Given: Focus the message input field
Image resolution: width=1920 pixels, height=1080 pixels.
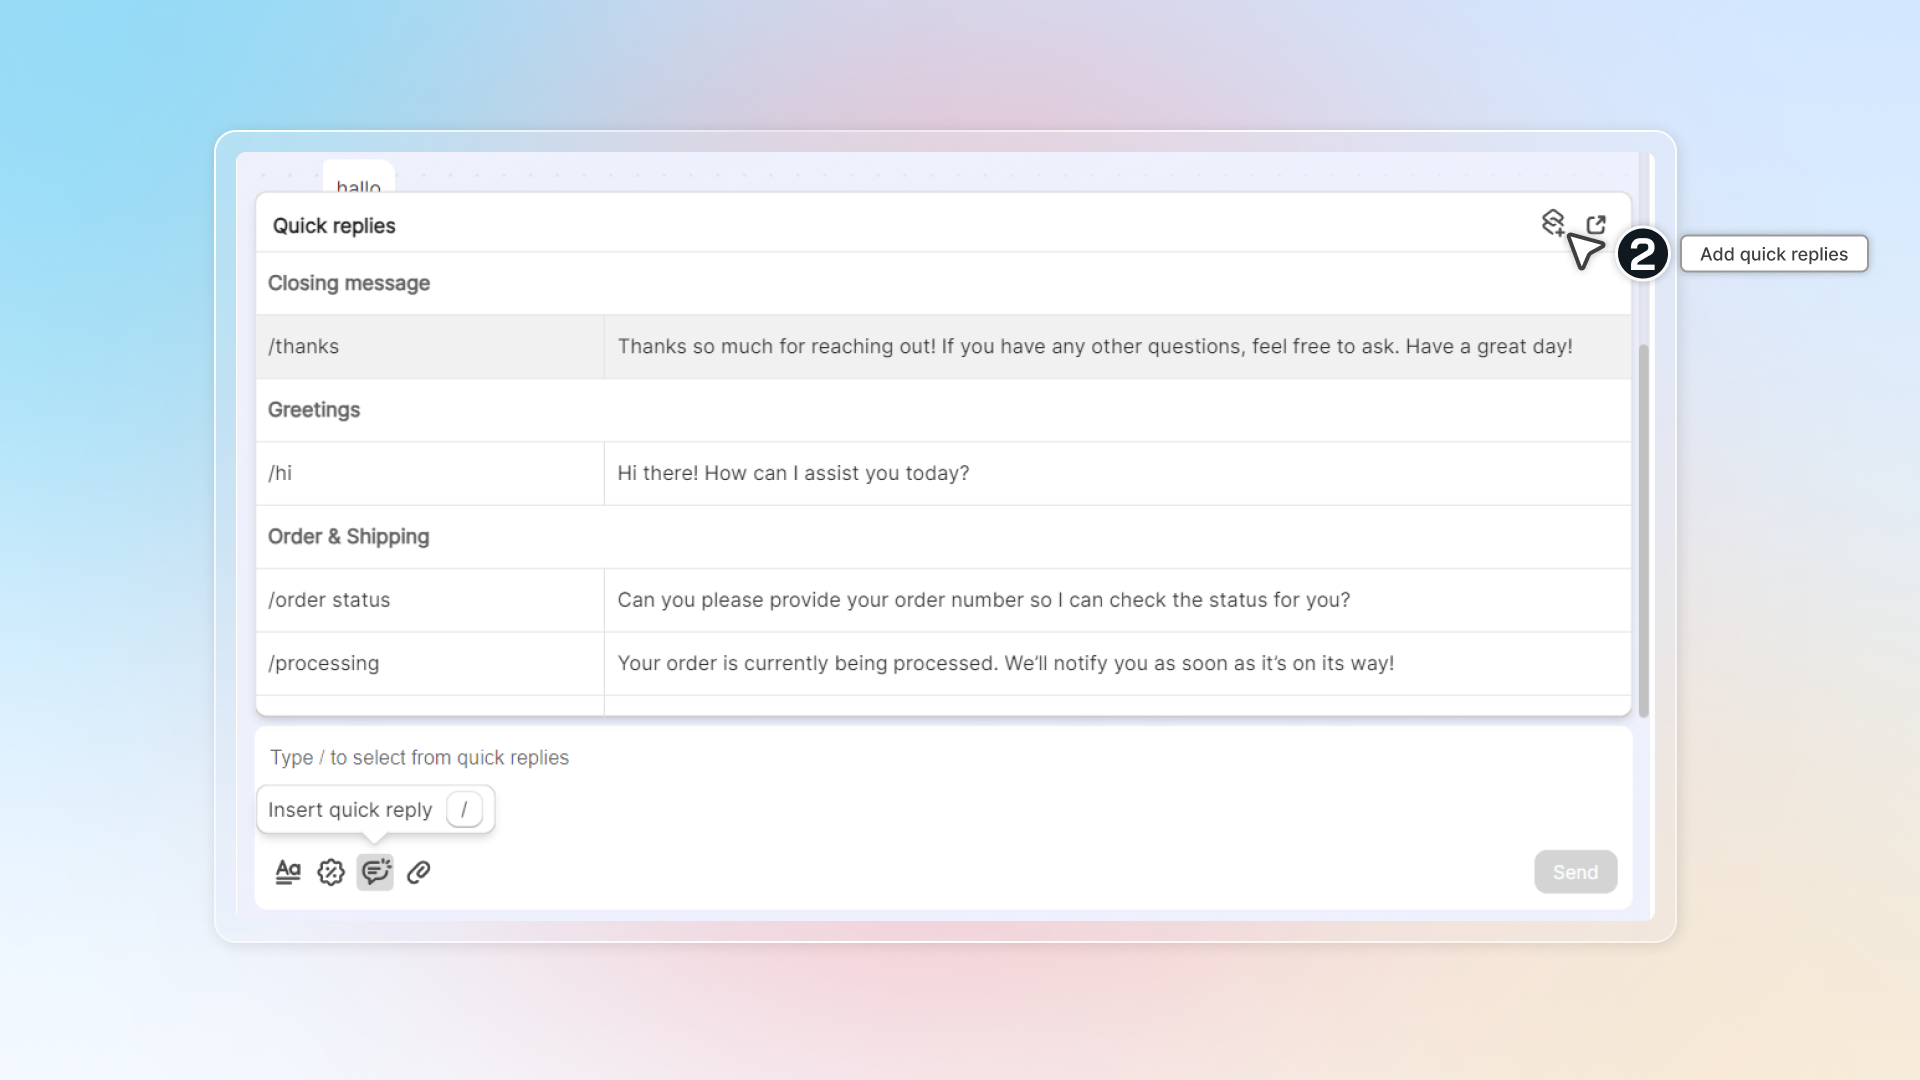Looking at the screenshot, I should tap(900, 758).
